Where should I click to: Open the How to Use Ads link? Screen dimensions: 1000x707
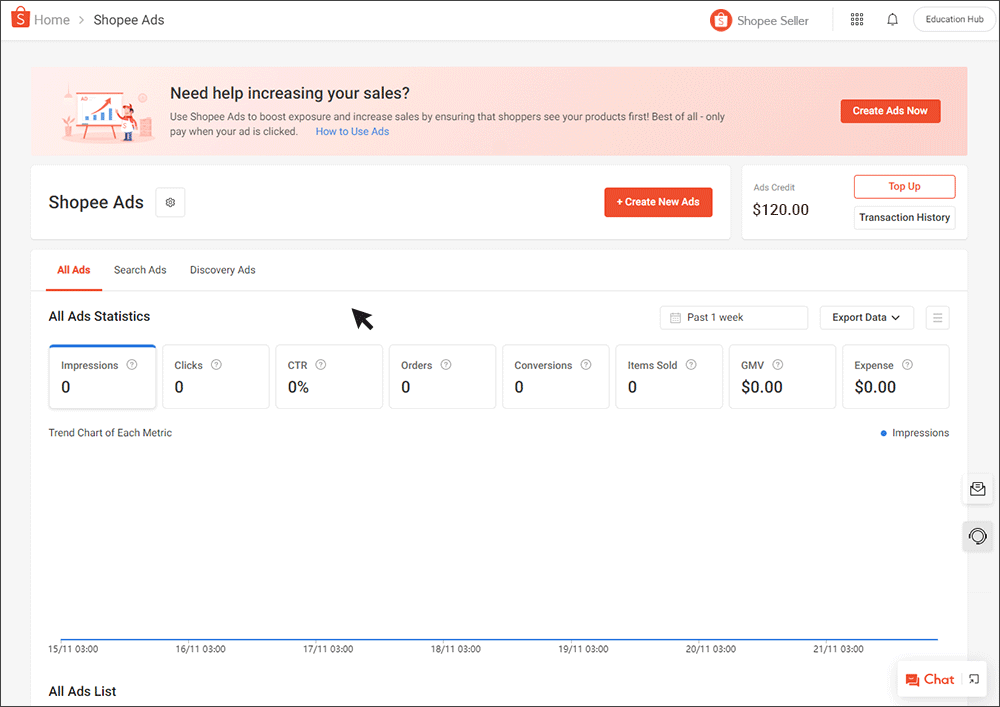click(x=352, y=131)
